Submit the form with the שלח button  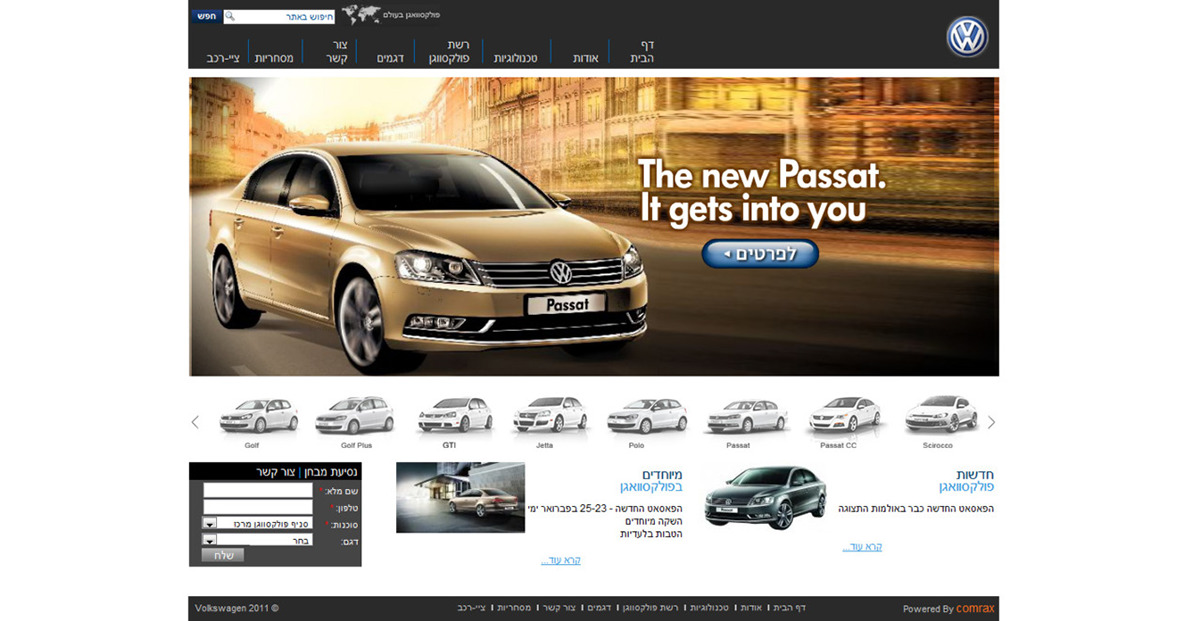click(222, 555)
